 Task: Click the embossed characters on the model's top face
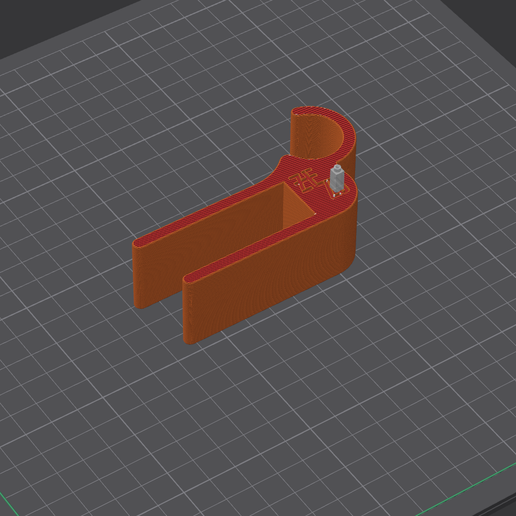(319, 184)
